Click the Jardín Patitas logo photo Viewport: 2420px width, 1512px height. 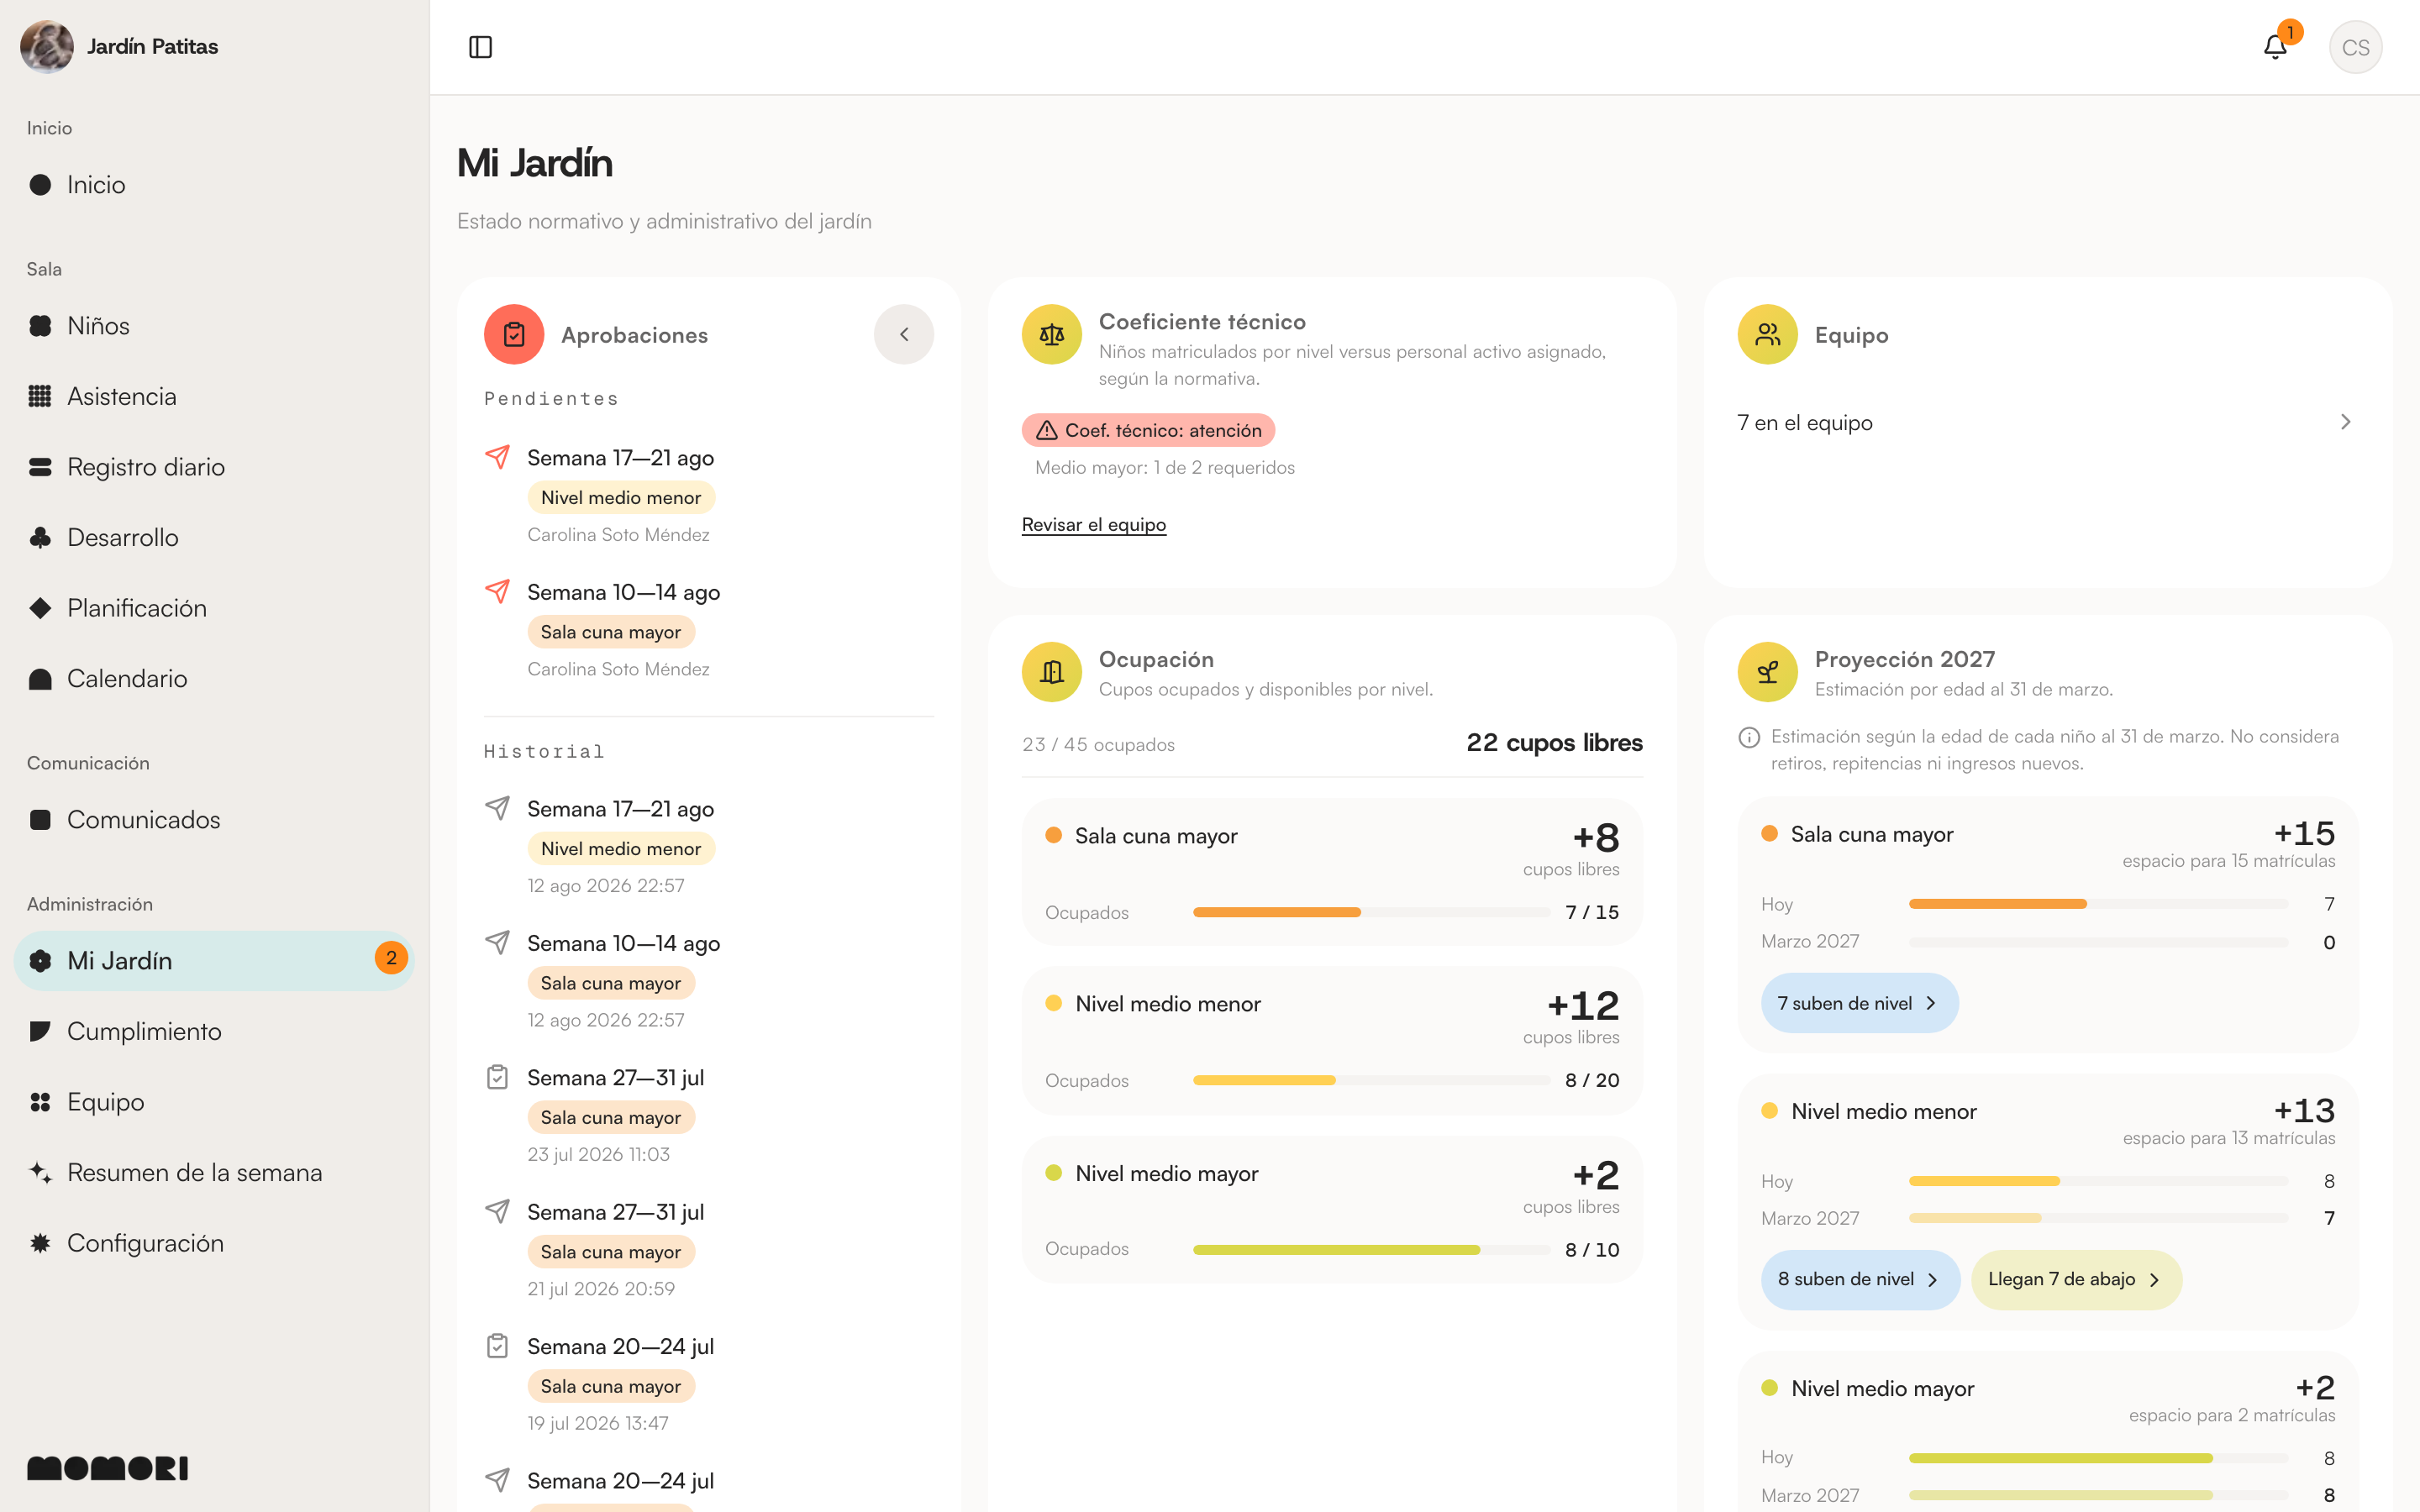[x=47, y=47]
